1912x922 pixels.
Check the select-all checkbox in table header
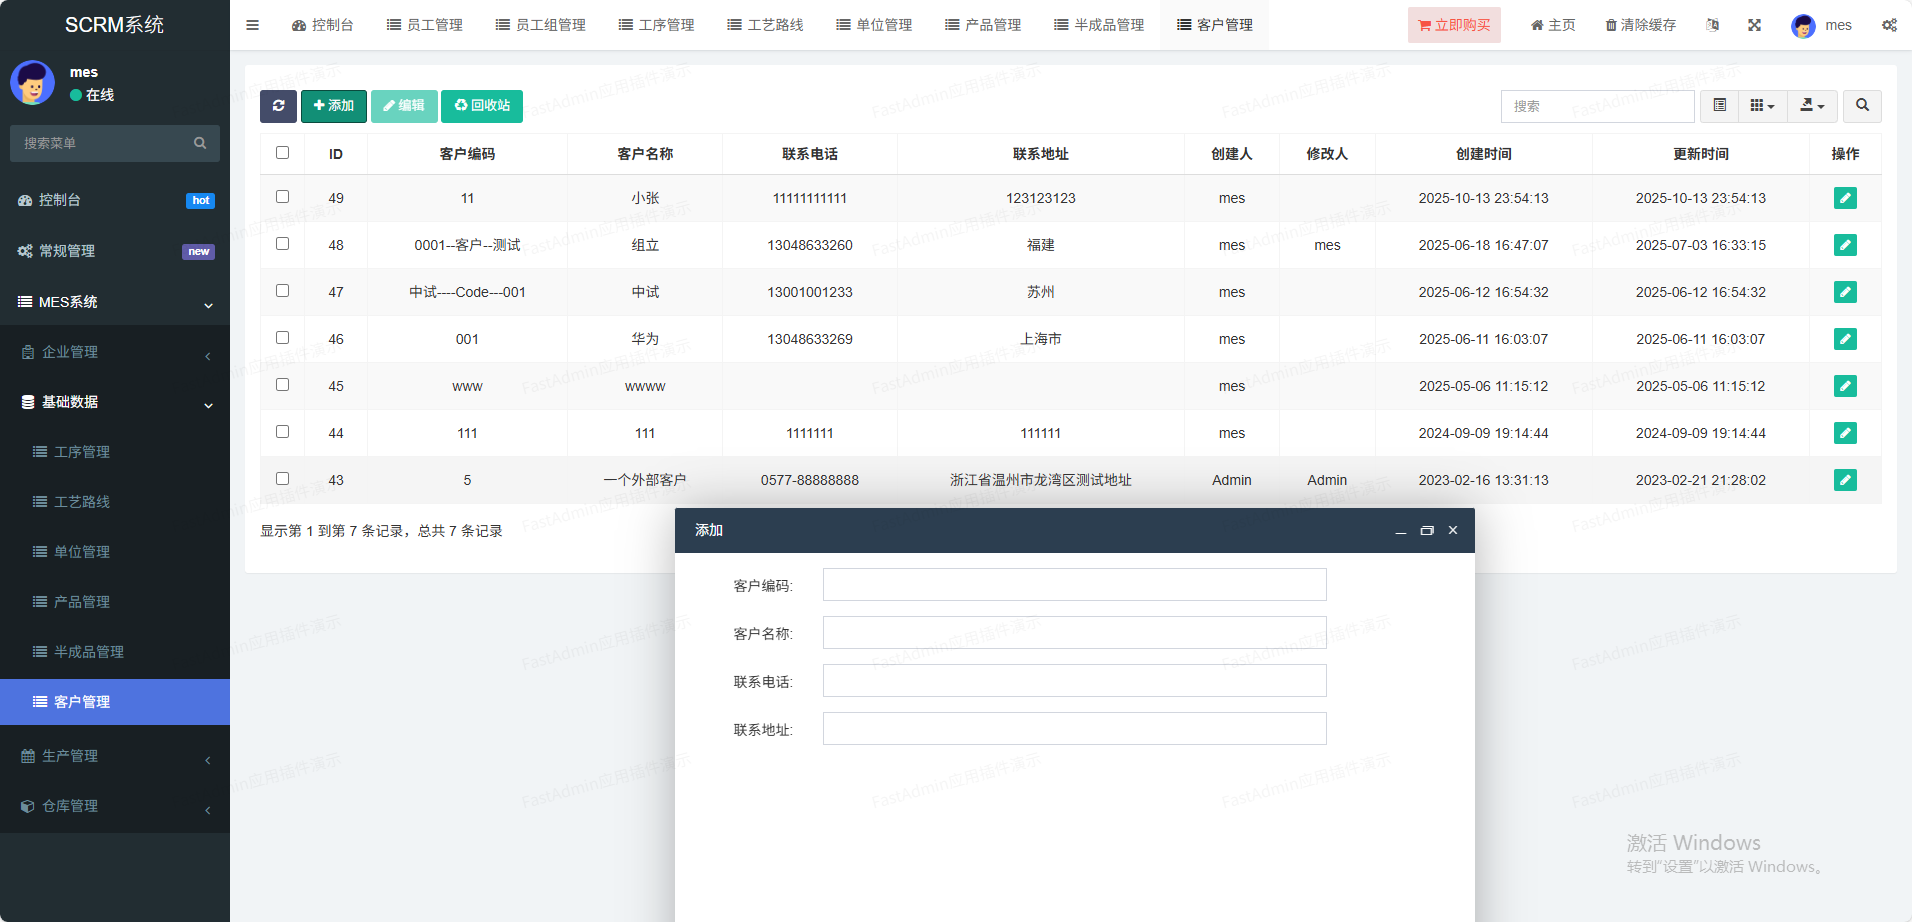tap(282, 153)
